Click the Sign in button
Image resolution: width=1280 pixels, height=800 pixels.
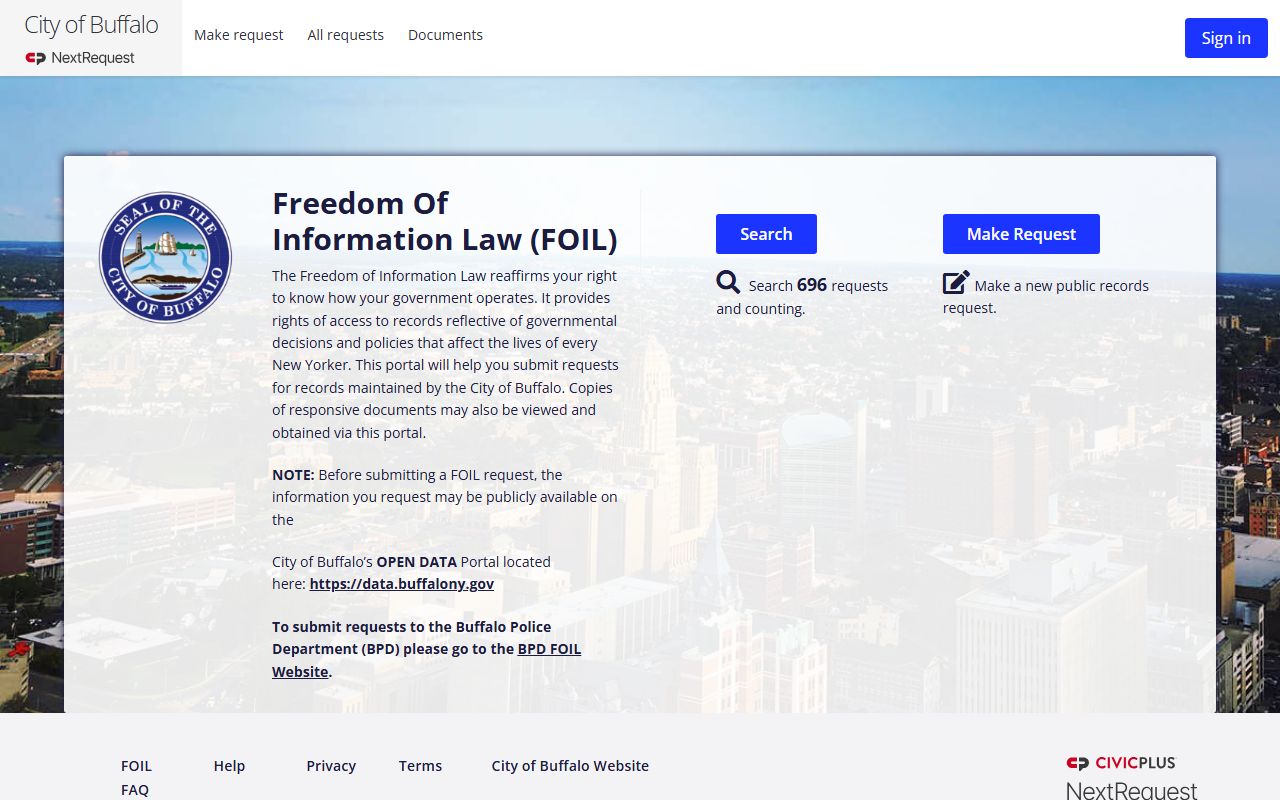point(1226,38)
